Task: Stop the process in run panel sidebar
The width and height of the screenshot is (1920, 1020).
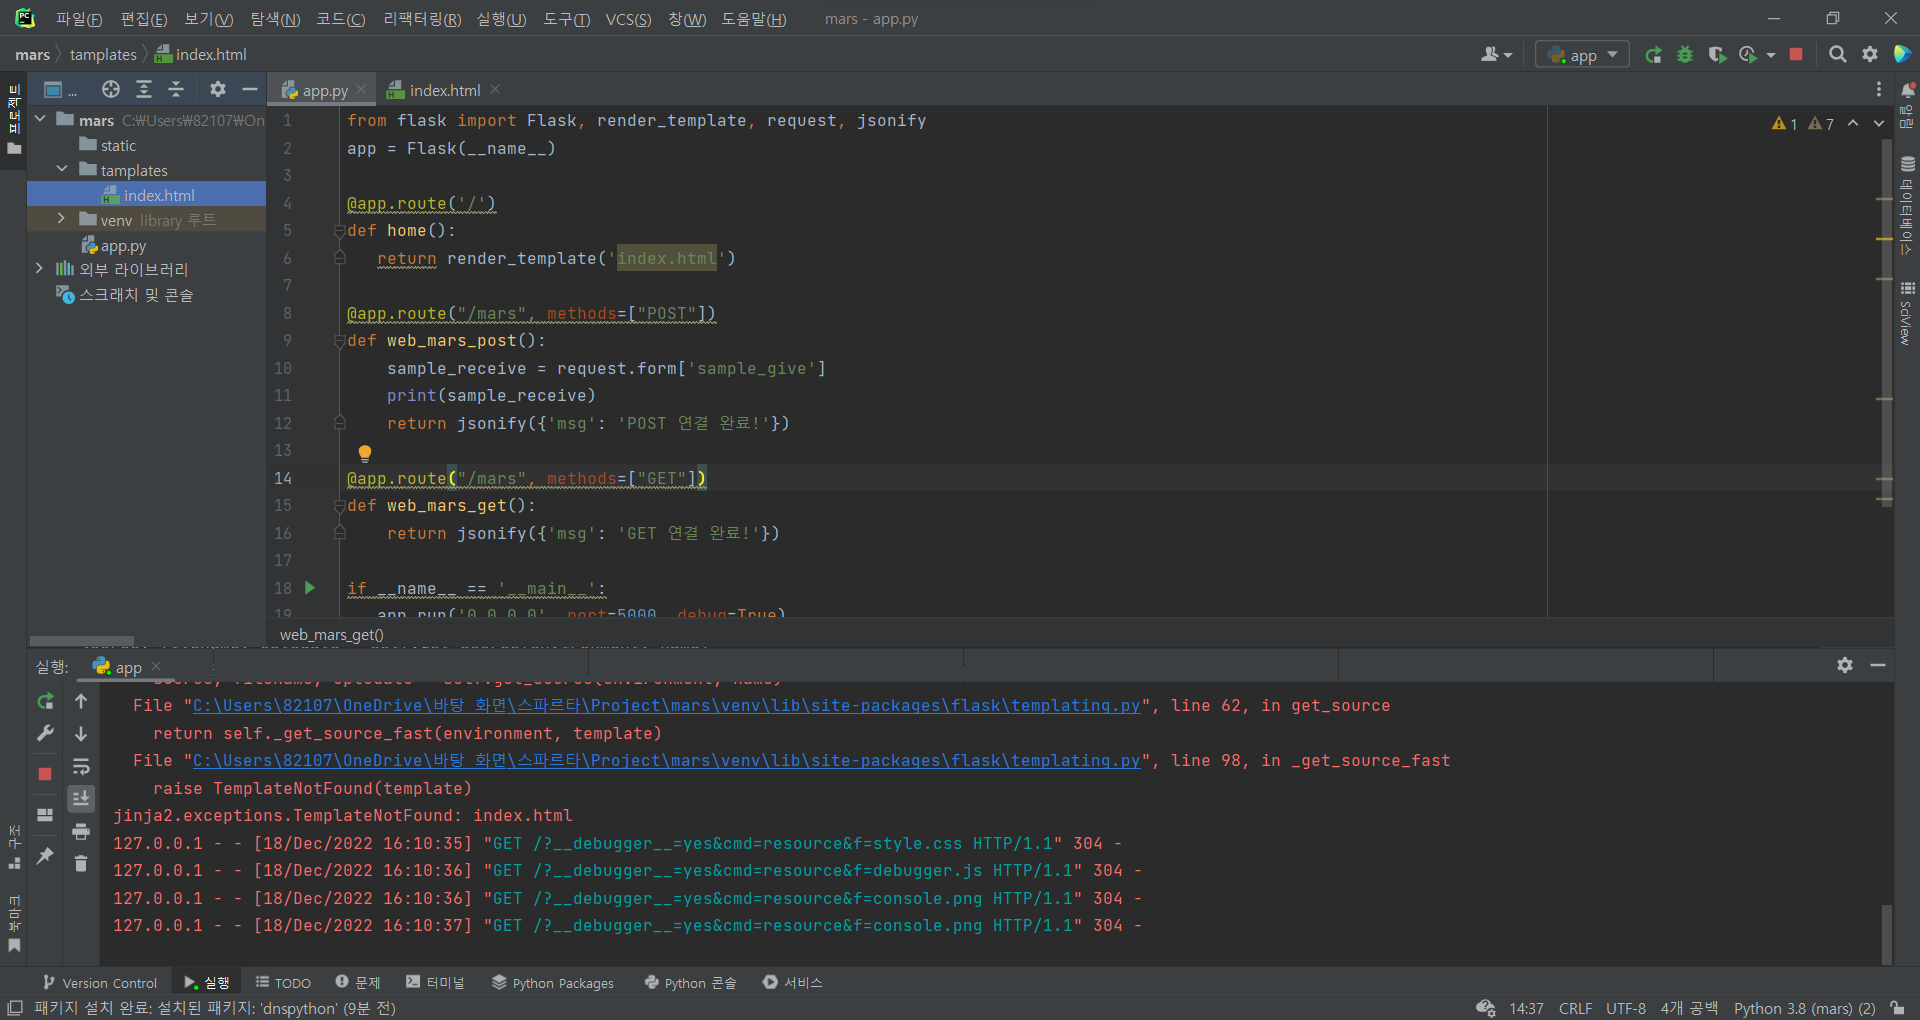Action: pyautogui.click(x=45, y=774)
